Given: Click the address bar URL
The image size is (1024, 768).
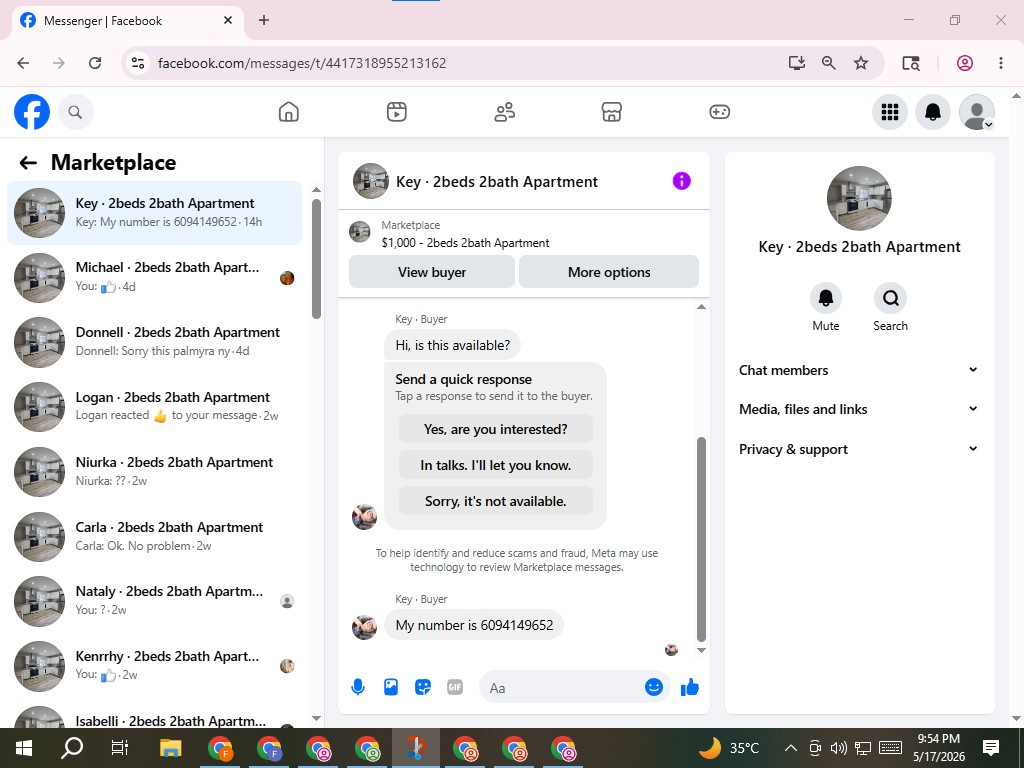Looking at the screenshot, I should pos(302,63).
